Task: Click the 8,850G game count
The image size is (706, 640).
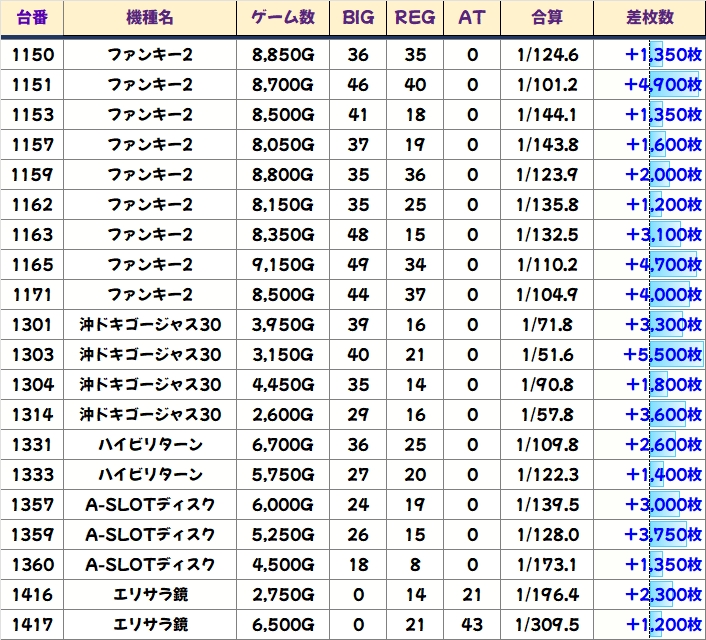Action: [283, 55]
